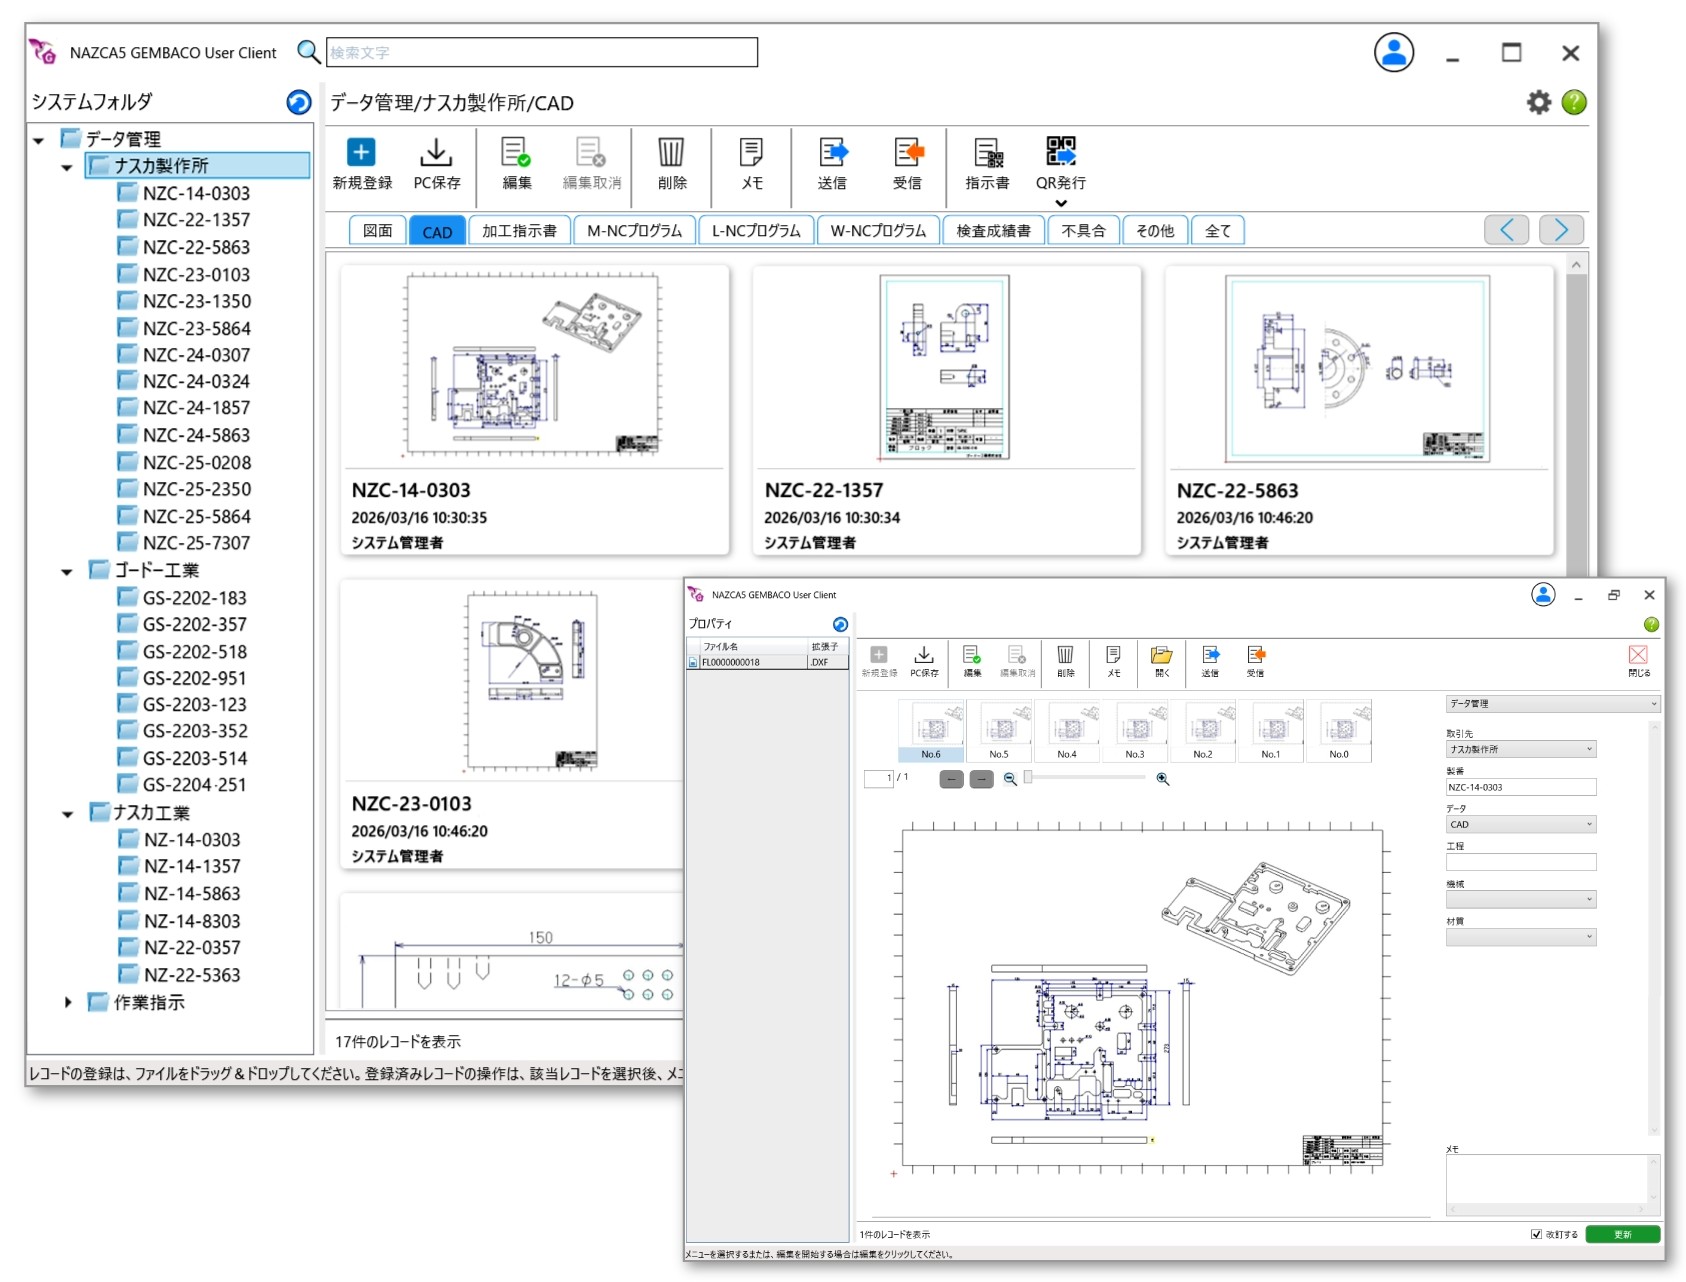1686x1282 pixels.
Task: Zoom out preview with magnifier minus icon
Action: [1010, 779]
